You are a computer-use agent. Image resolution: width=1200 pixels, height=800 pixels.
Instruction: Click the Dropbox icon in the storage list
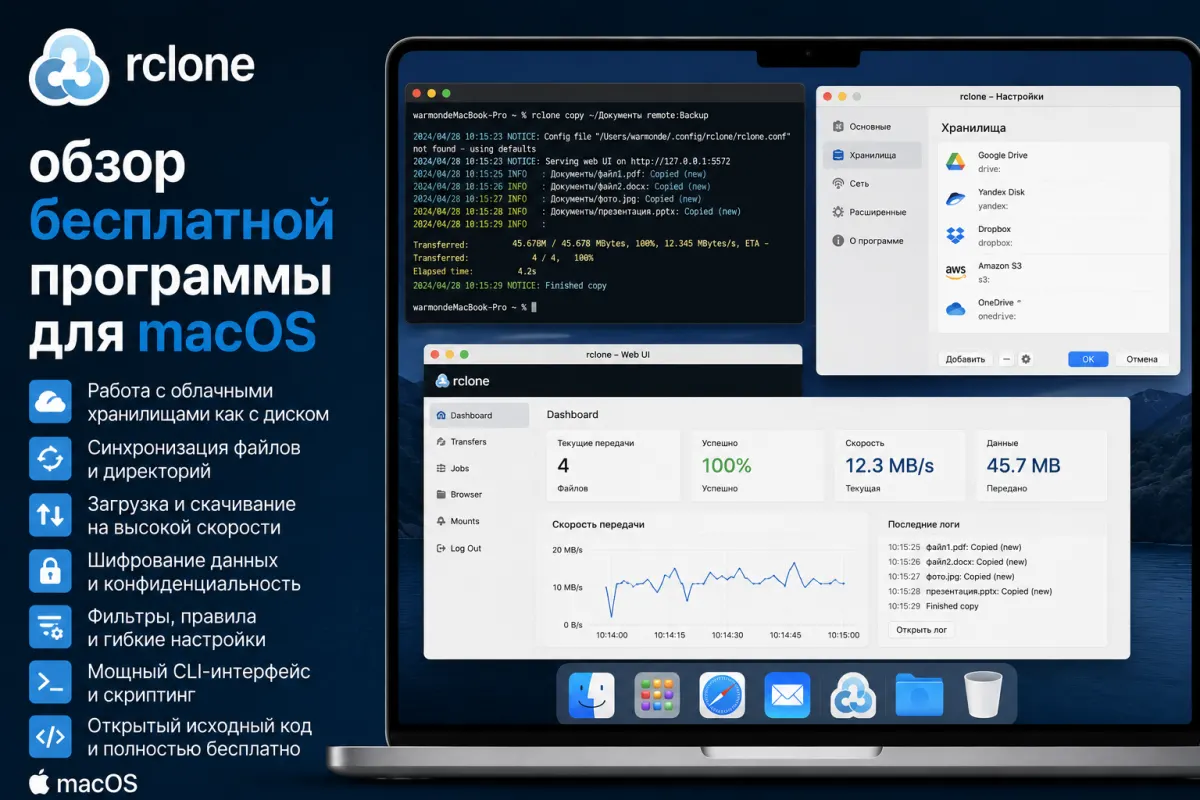tap(955, 235)
